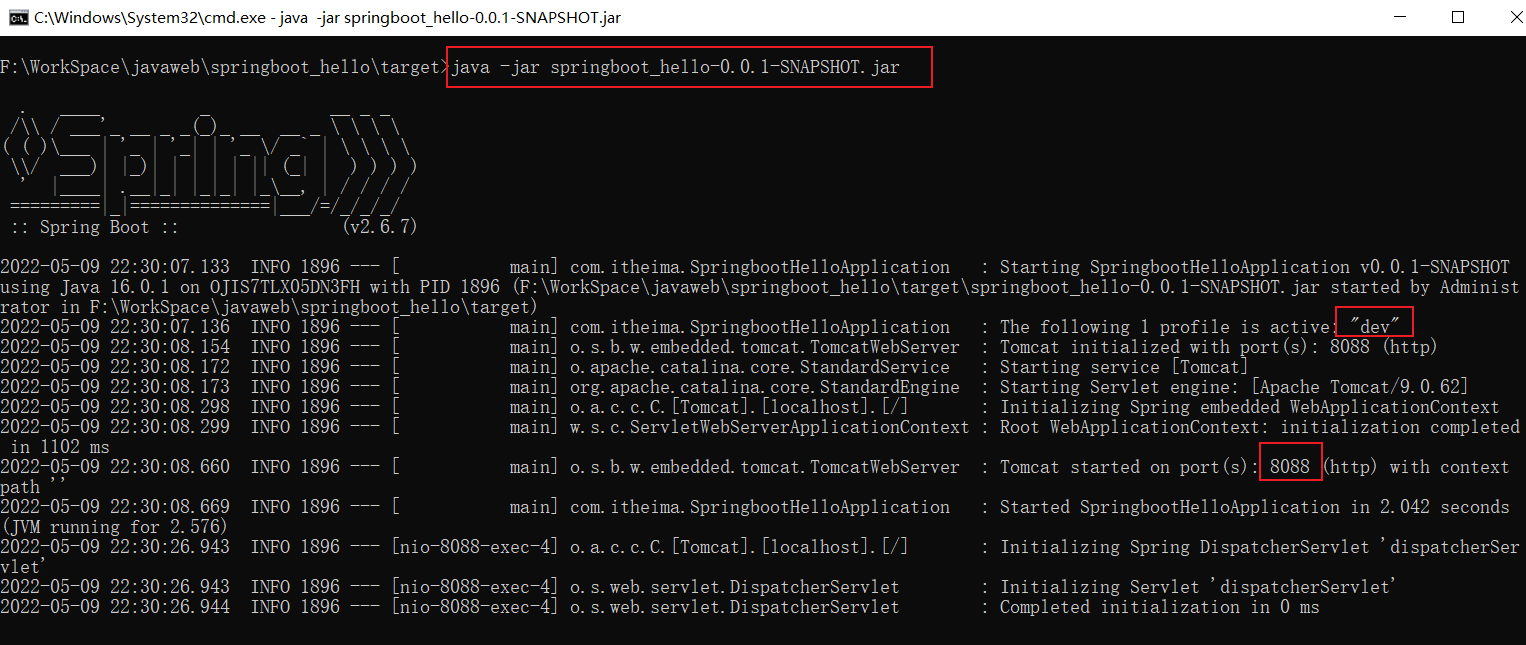
Task: Click 'Tomcat started on port(s):' text
Action: coord(1130,467)
